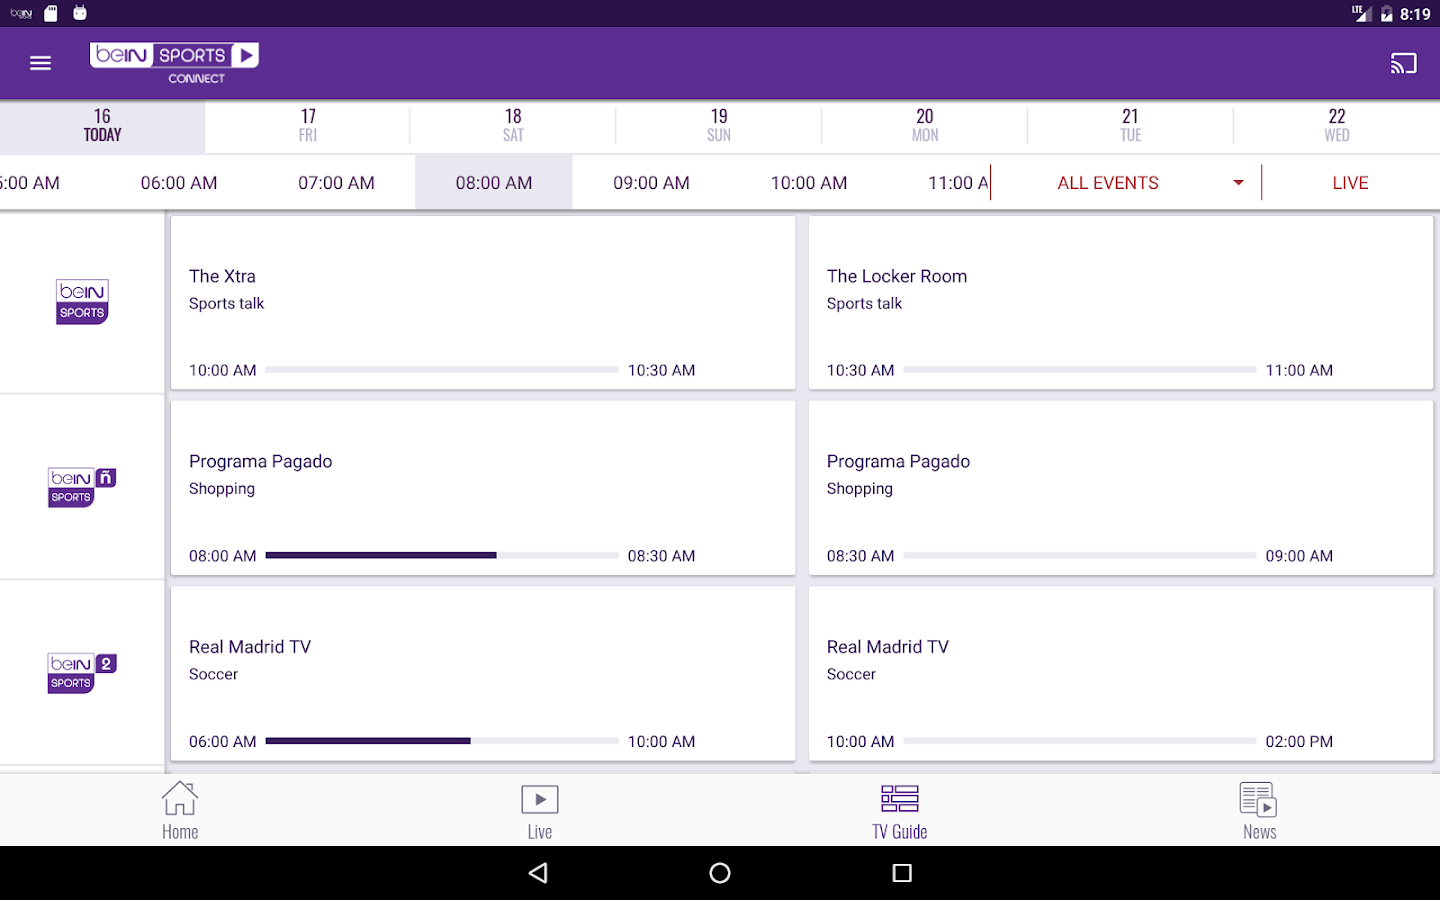Jump to the 09:00 AM time slot
This screenshot has height=900, width=1440.
(x=651, y=183)
